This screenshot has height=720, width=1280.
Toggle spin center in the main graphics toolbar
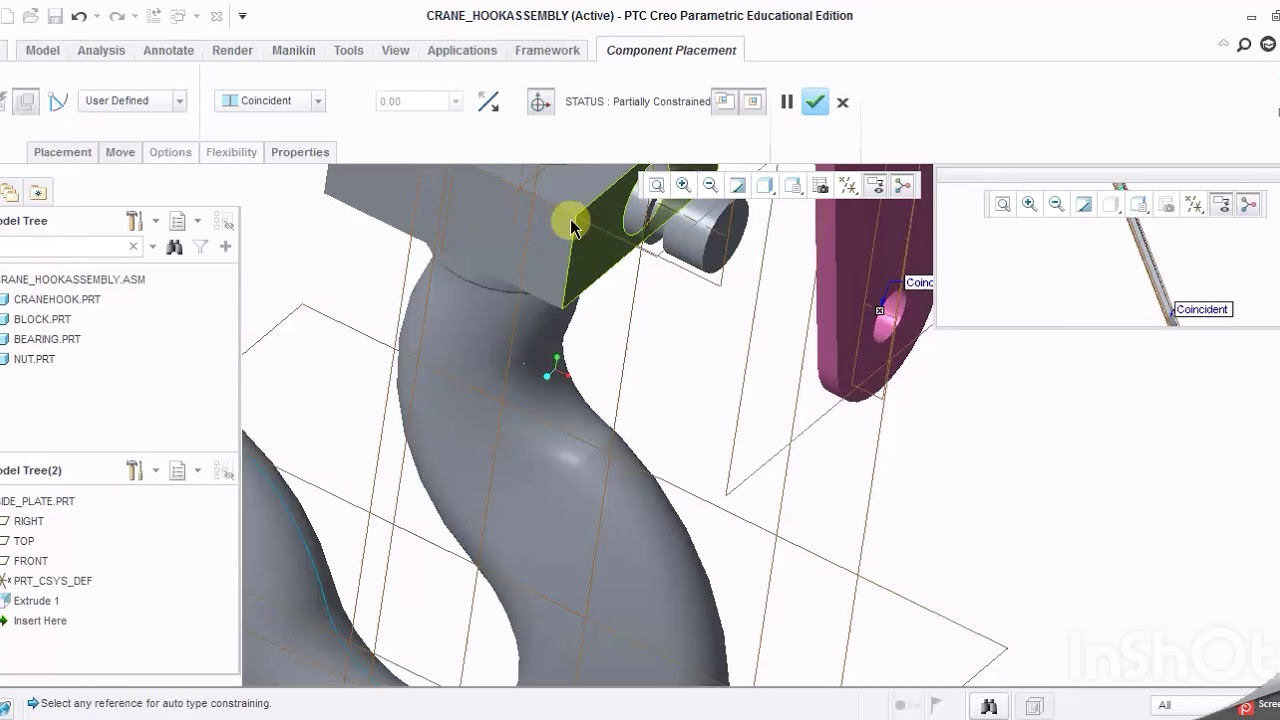point(902,185)
